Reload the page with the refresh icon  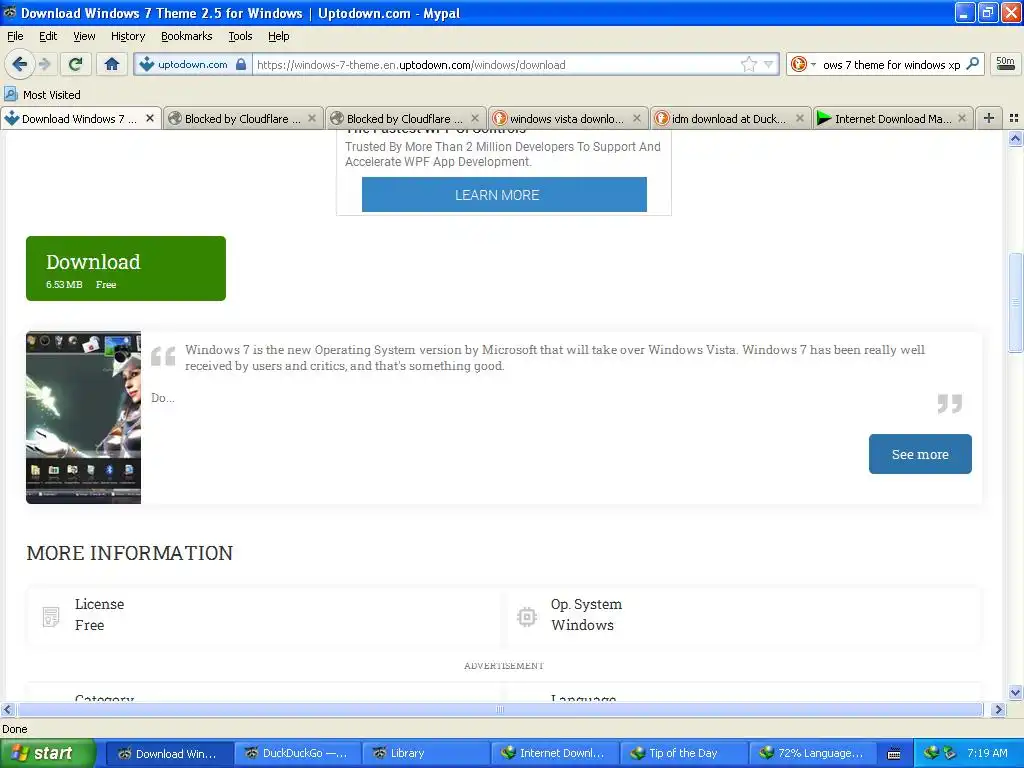75,64
